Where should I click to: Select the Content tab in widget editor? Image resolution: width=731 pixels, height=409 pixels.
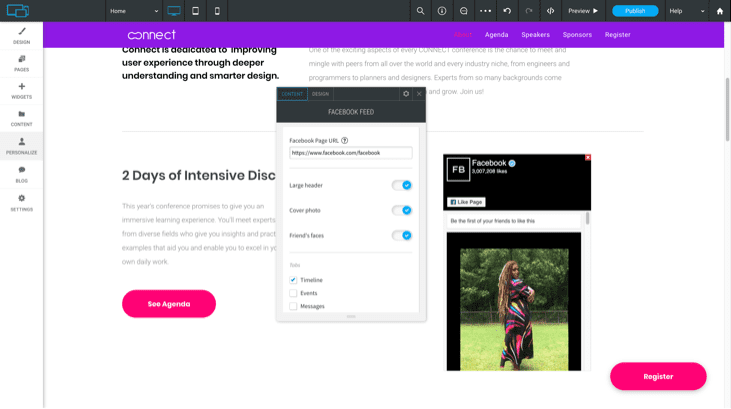292,94
